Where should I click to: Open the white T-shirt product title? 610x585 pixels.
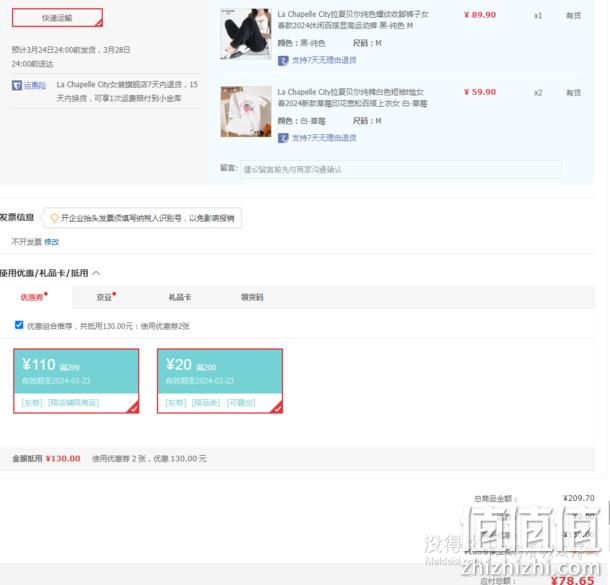click(352, 98)
